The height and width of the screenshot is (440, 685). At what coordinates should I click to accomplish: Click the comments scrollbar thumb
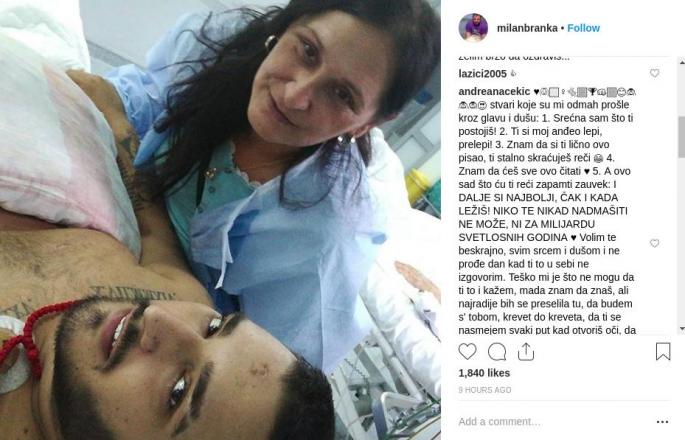click(682, 136)
